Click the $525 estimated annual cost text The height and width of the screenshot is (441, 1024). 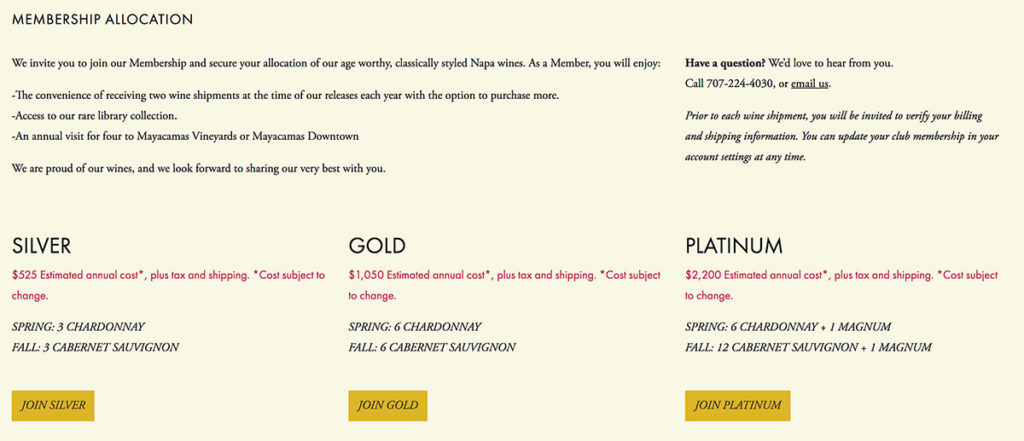[168, 286]
